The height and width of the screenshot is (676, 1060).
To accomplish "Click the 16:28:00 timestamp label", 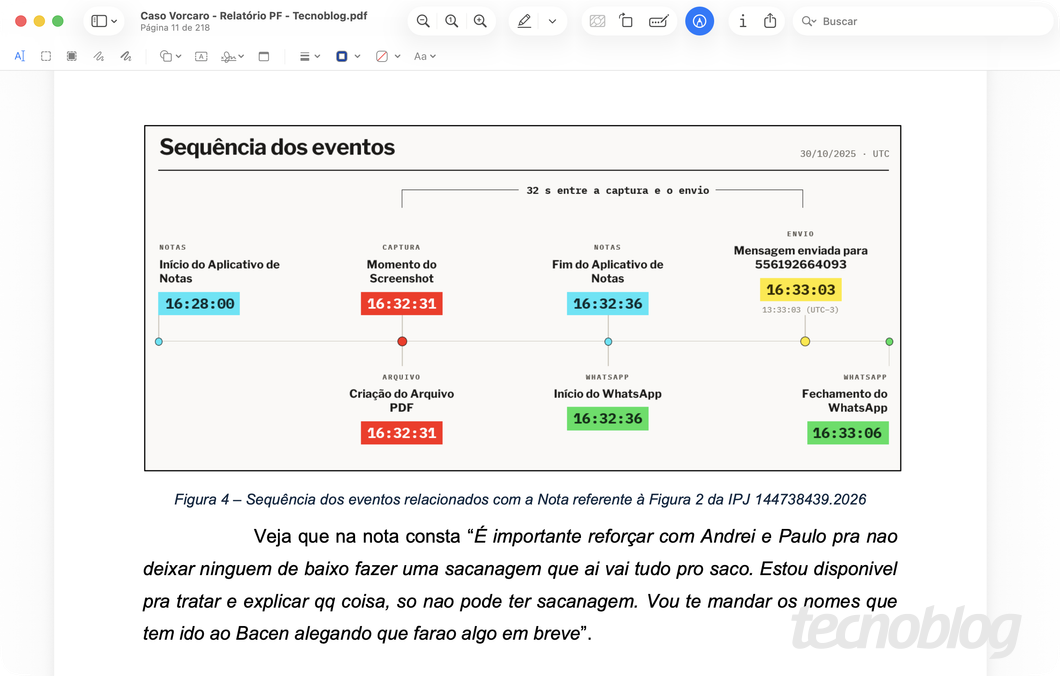I will (199, 304).
